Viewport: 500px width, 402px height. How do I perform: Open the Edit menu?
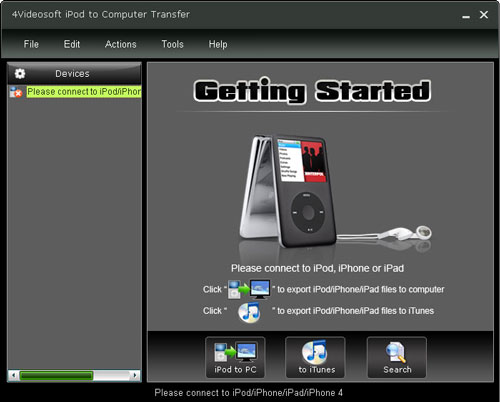72,44
